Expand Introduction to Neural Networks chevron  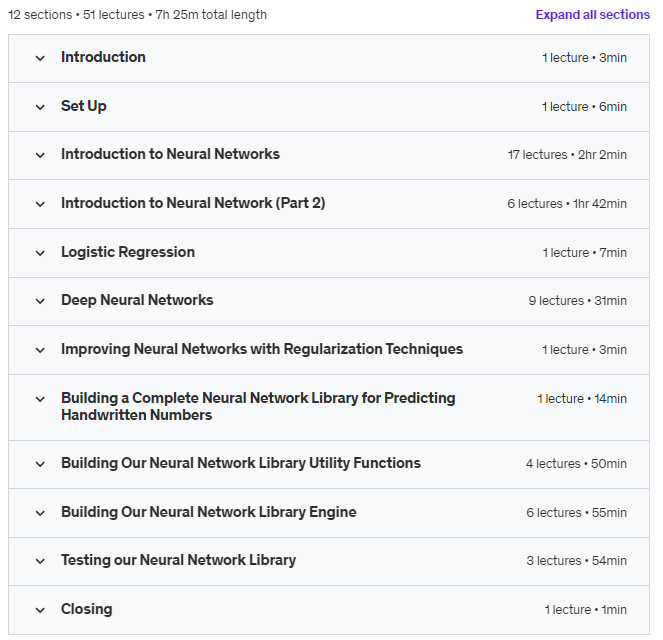pyautogui.click(x=40, y=155)
